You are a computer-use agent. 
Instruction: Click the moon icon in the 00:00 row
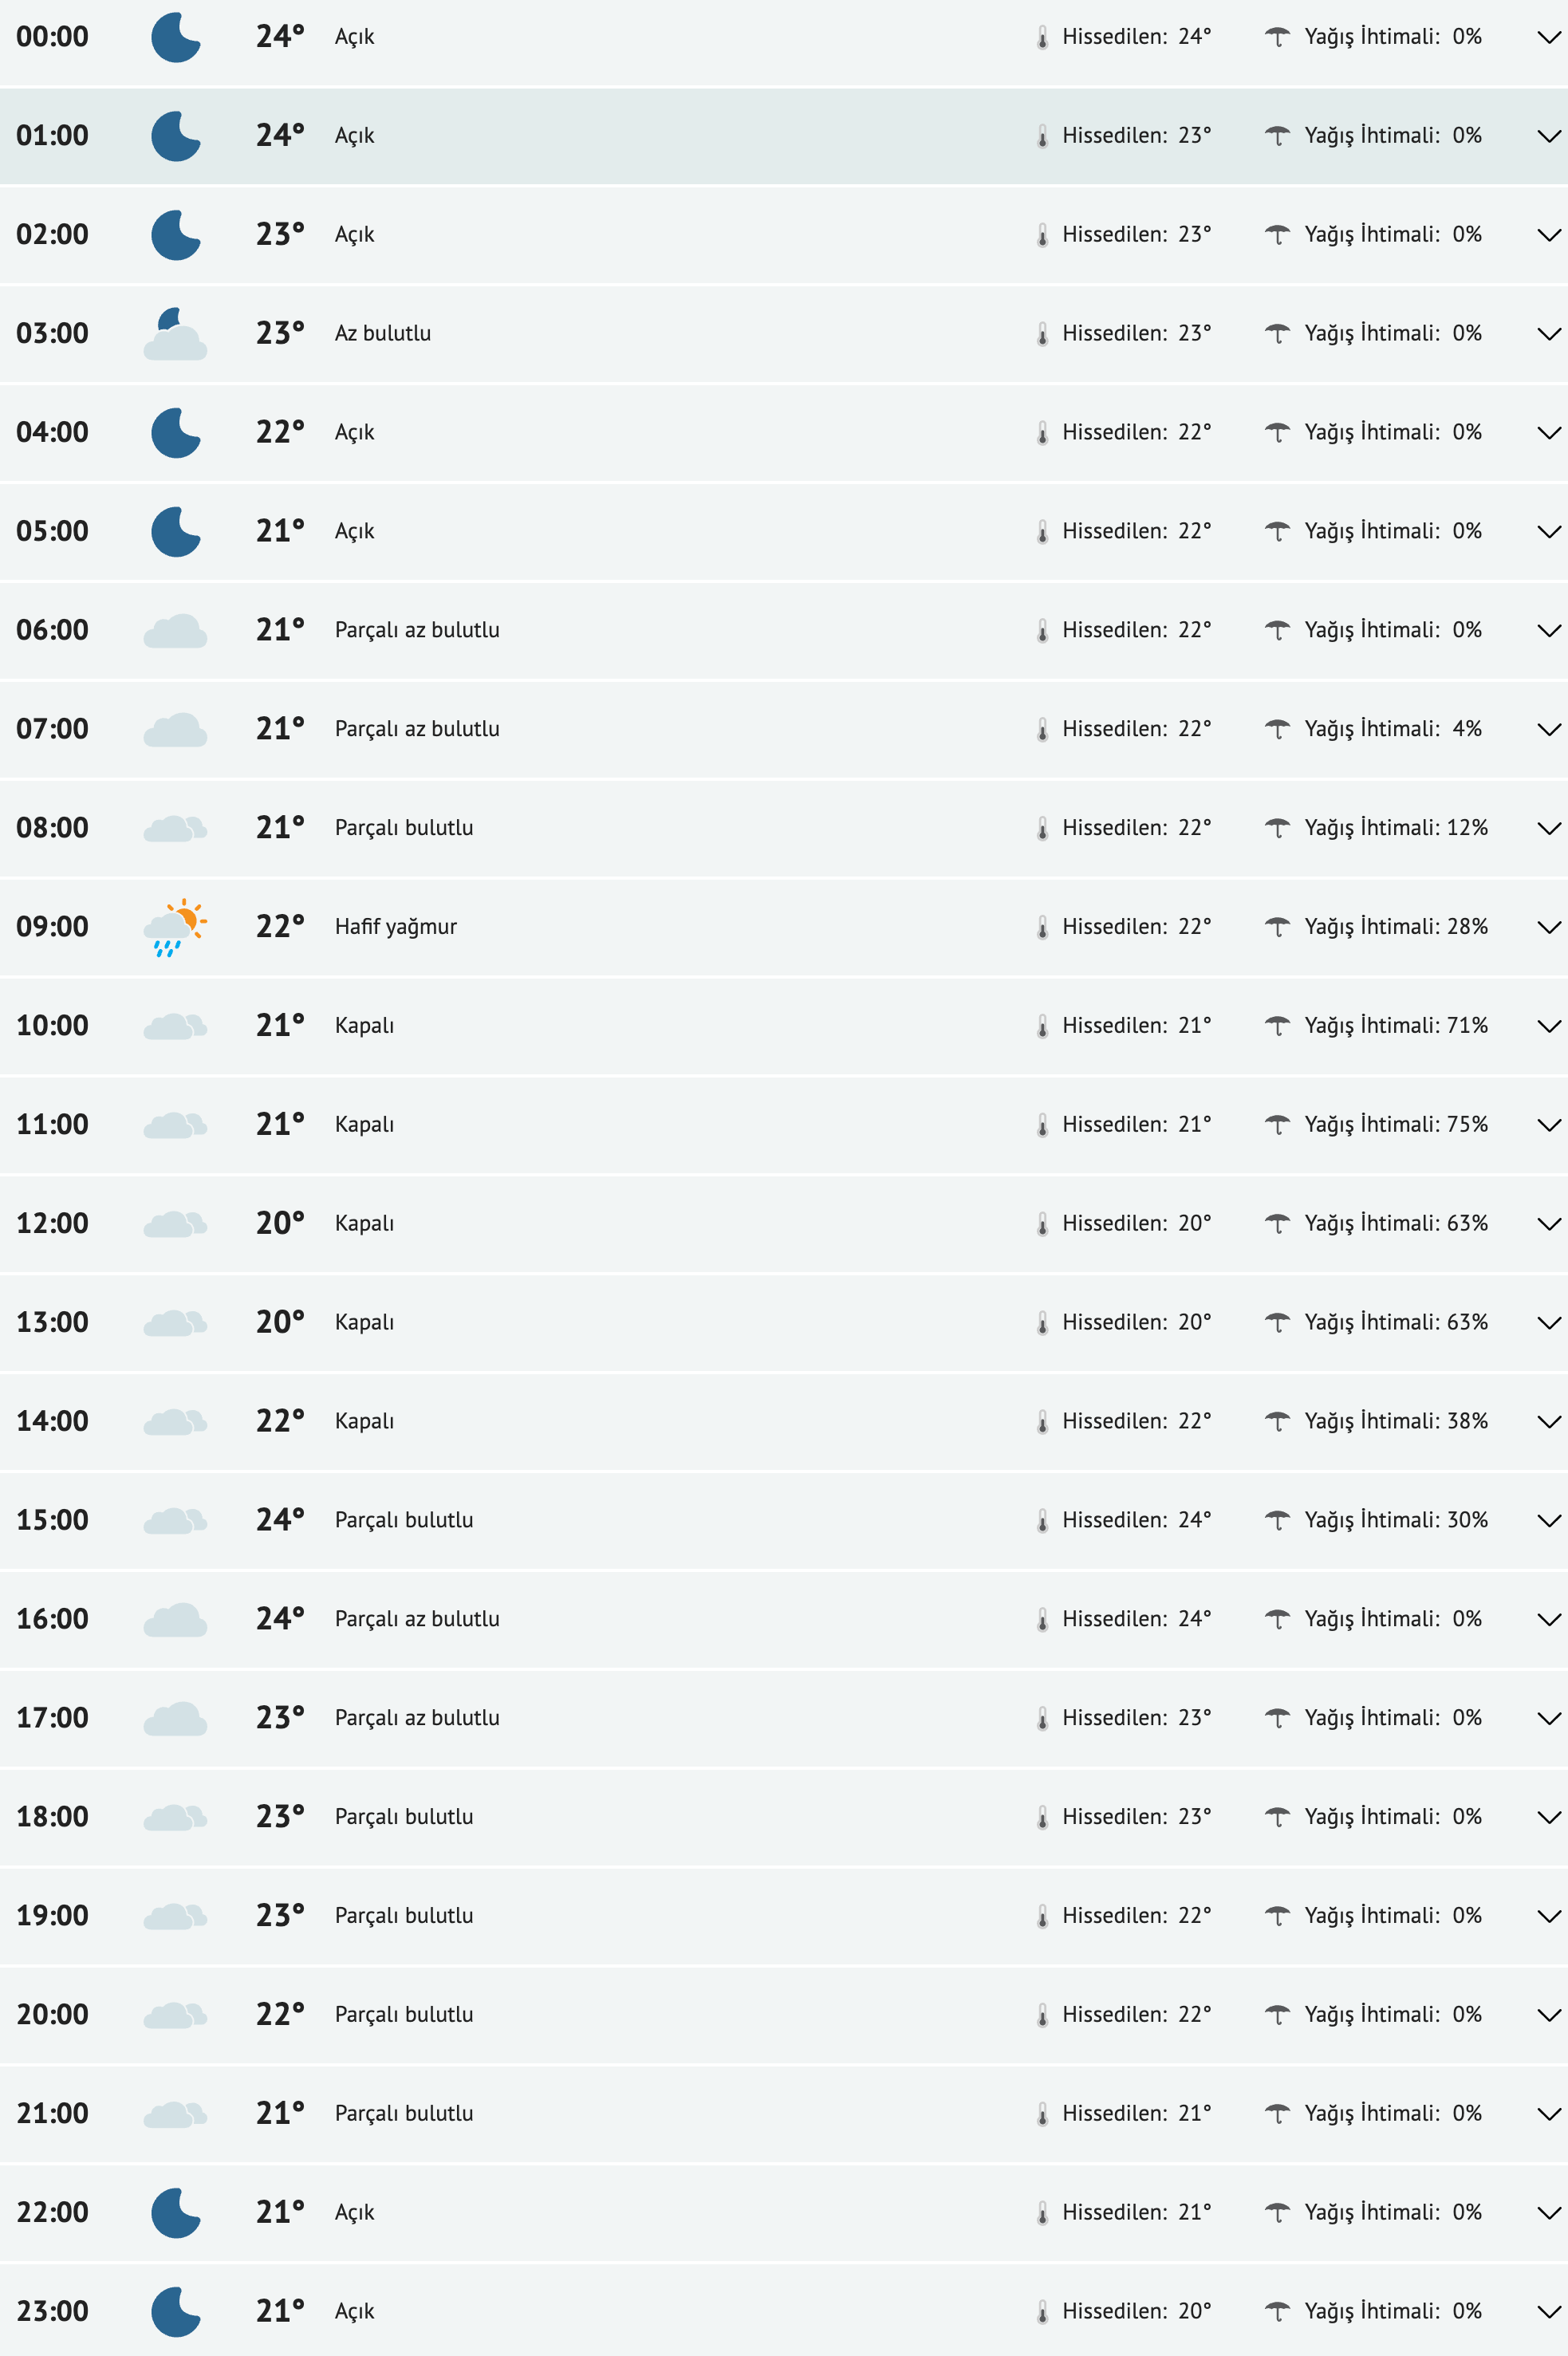click(175, 37)
